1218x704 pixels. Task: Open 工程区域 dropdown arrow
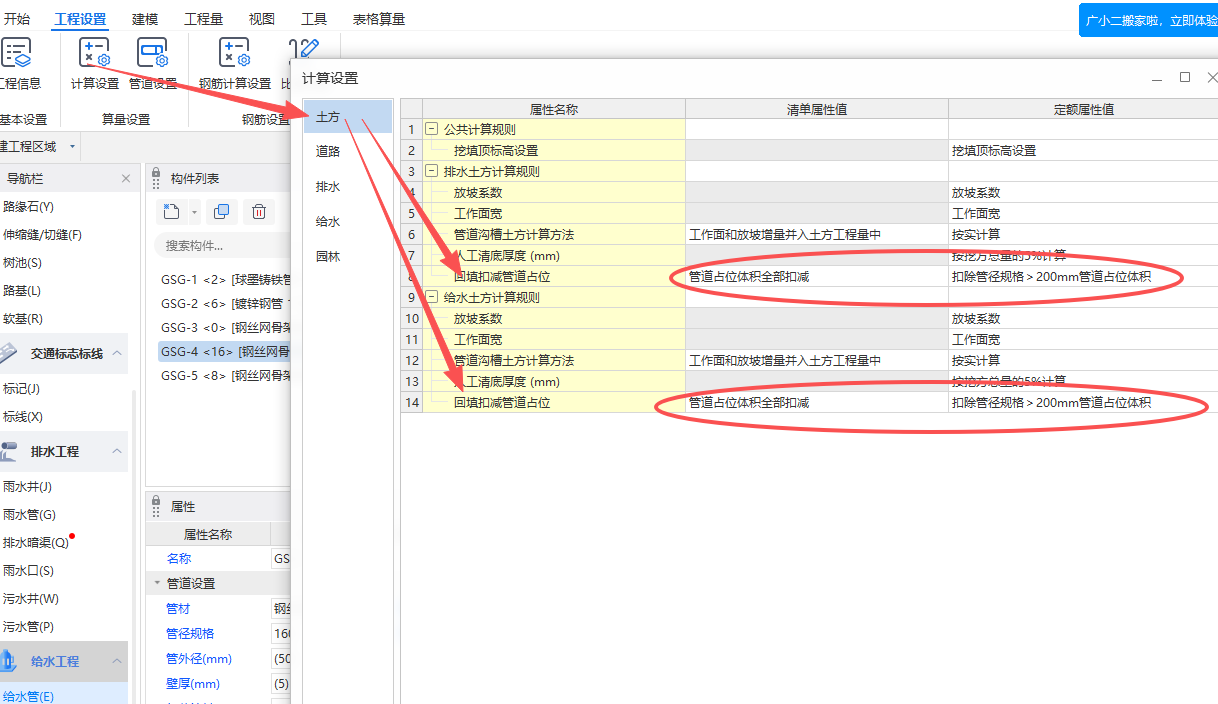(72, 147)
